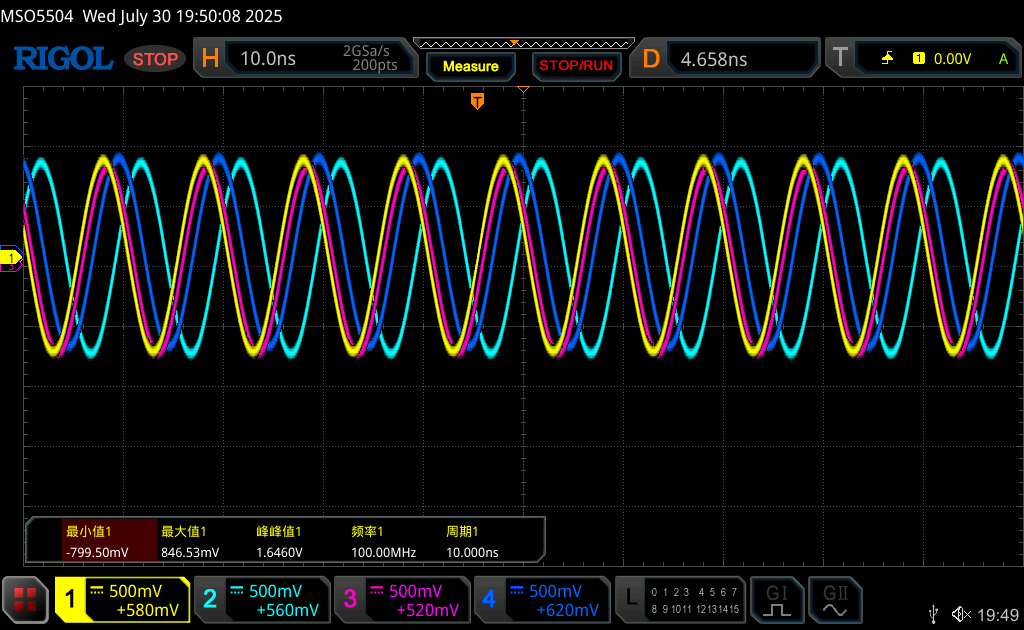Open horizontal timebase H 10.0ns setting
This screenshot has width=1024, height=630.
(306, 59)
